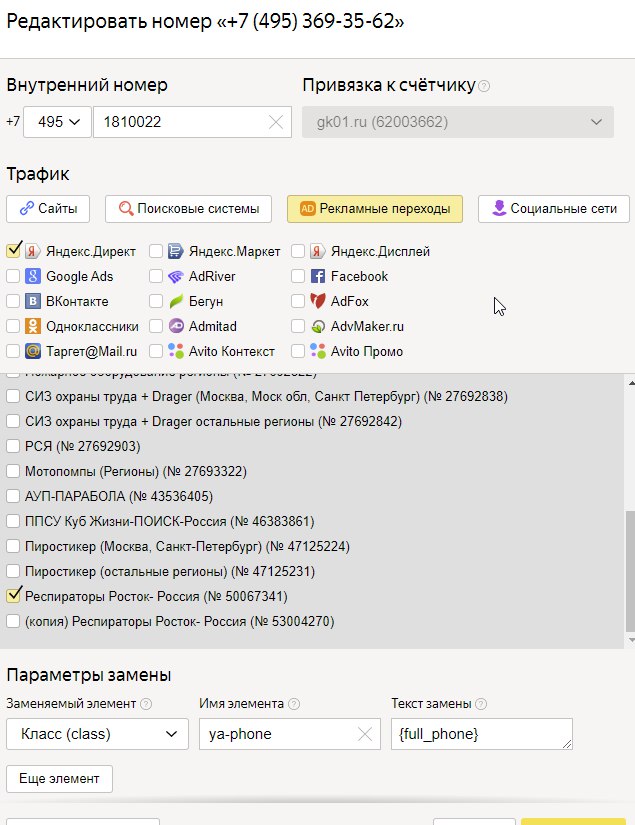Clear the ya-phone element name field
This screenshot has width=635, height=825.
point(365,734)
